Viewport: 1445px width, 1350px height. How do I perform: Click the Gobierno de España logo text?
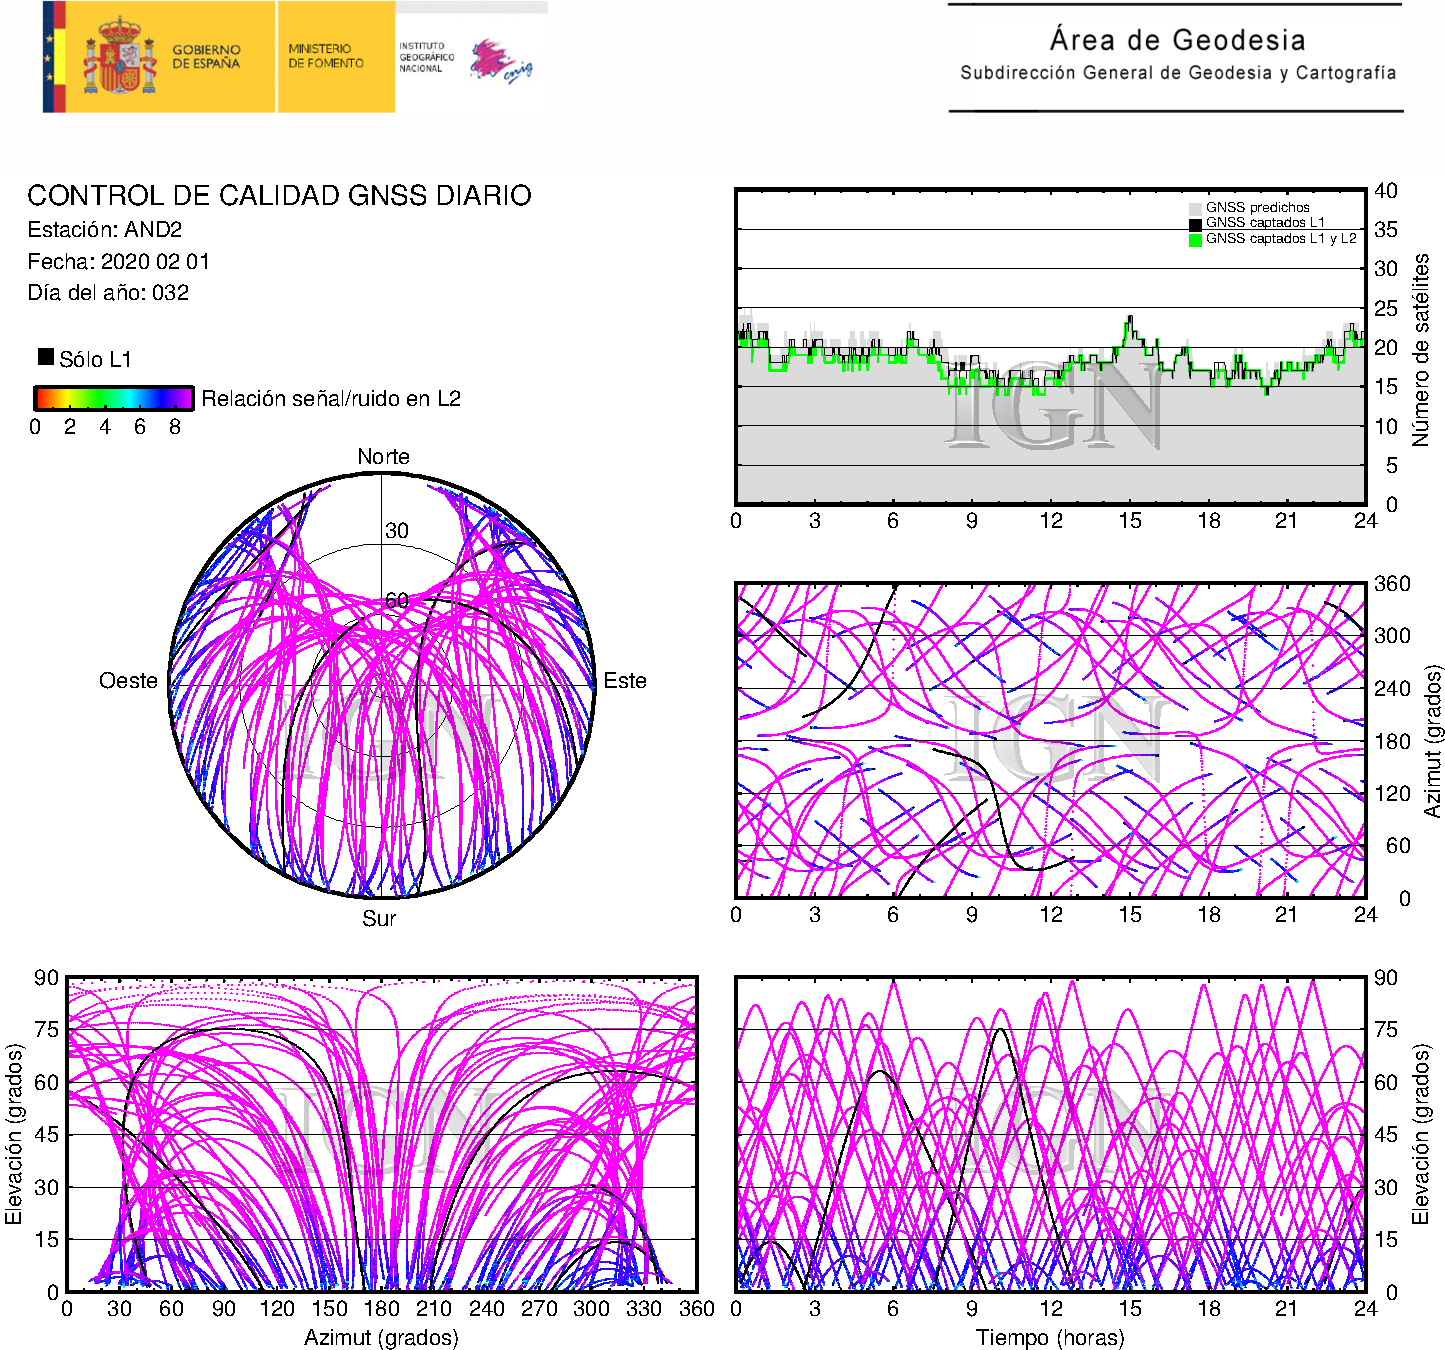(206, 57)
